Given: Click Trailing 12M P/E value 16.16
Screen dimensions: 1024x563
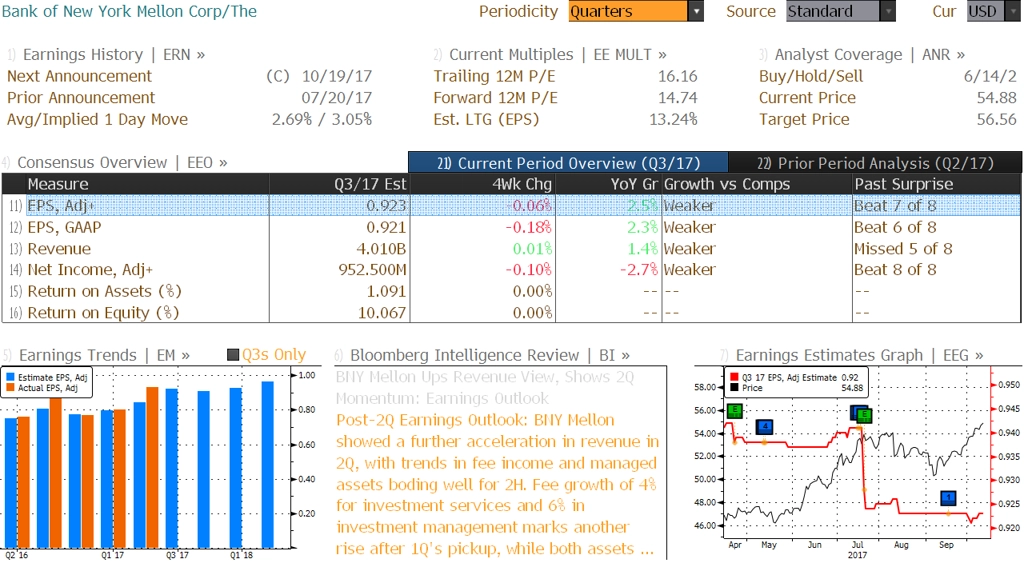Looking at the screenshot, I should [677, 76].
